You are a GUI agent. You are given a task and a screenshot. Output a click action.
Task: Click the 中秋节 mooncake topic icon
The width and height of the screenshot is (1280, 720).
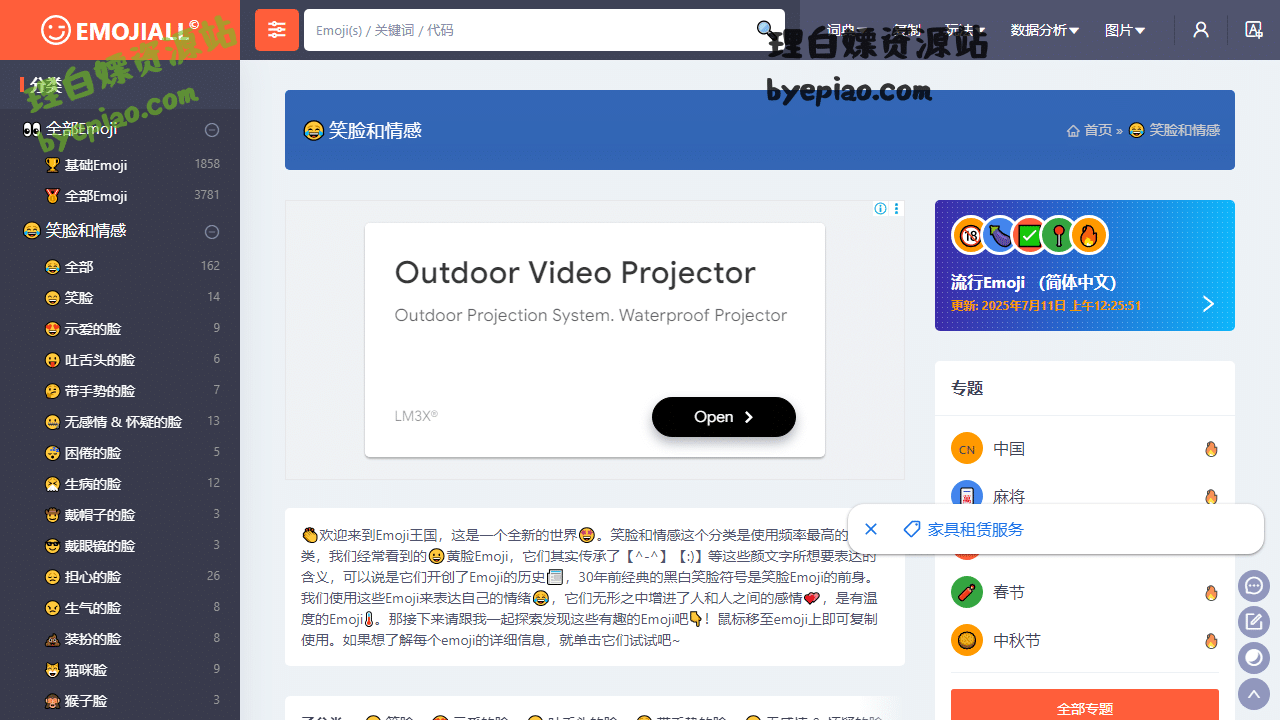coord(967,640)
